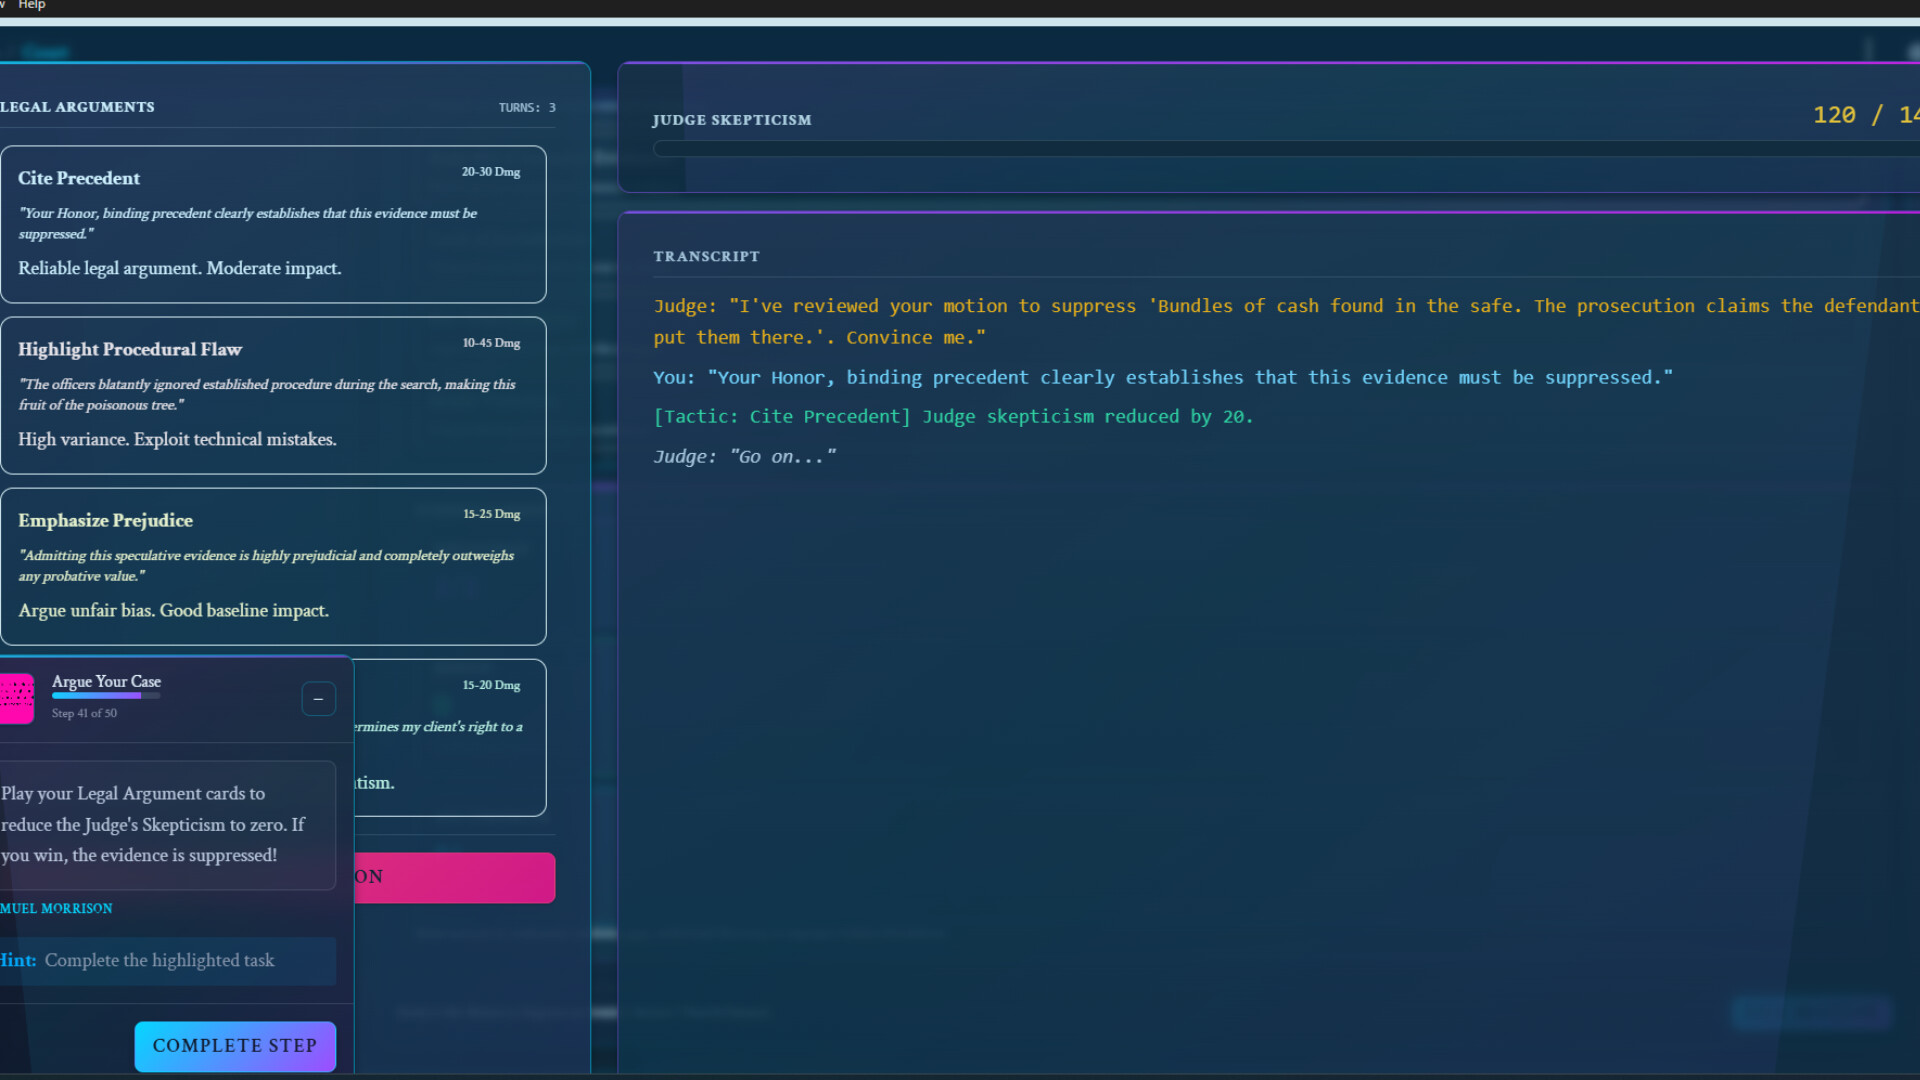Click the tutorial step progress bar
The image size is (1920, 1080).
tap(105, 696)
